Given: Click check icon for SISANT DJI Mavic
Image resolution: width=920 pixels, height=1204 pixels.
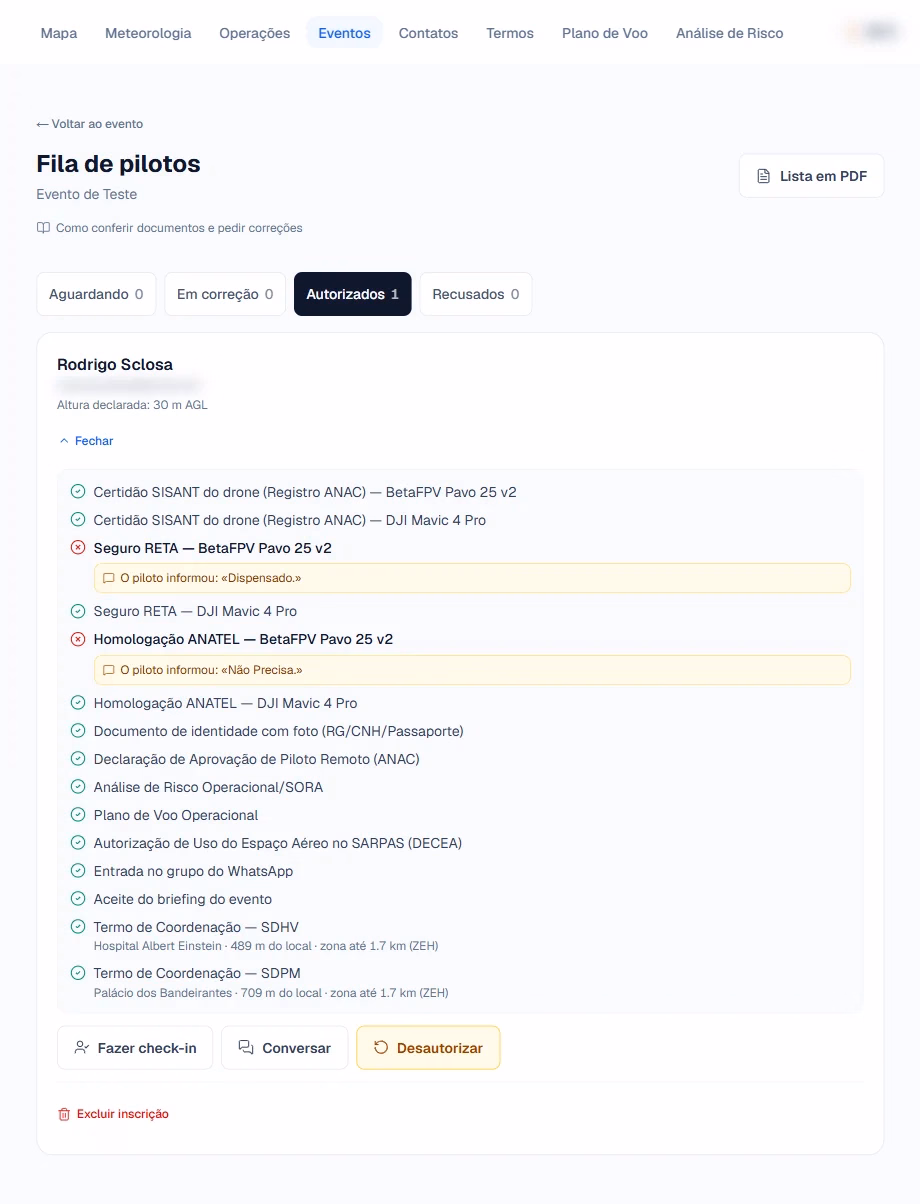Looking at the screenshot, I should (78, 520).
